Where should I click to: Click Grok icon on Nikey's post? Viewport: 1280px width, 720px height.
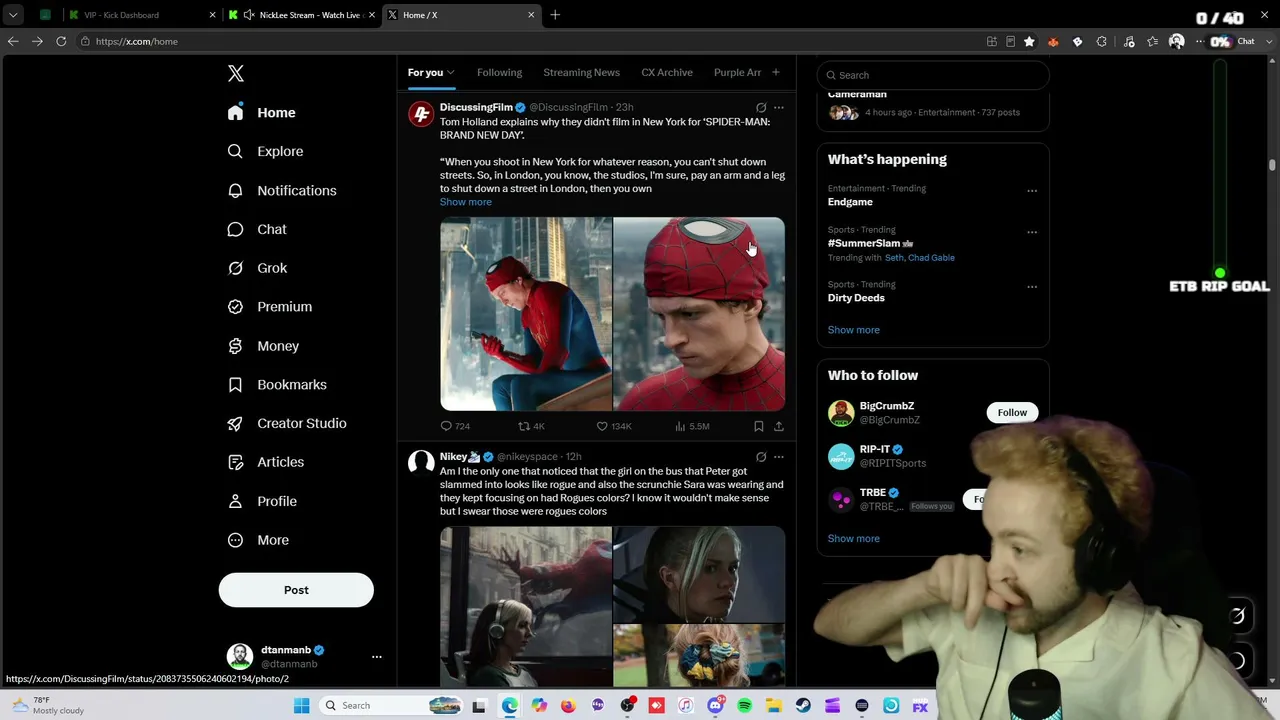[761, 457]
